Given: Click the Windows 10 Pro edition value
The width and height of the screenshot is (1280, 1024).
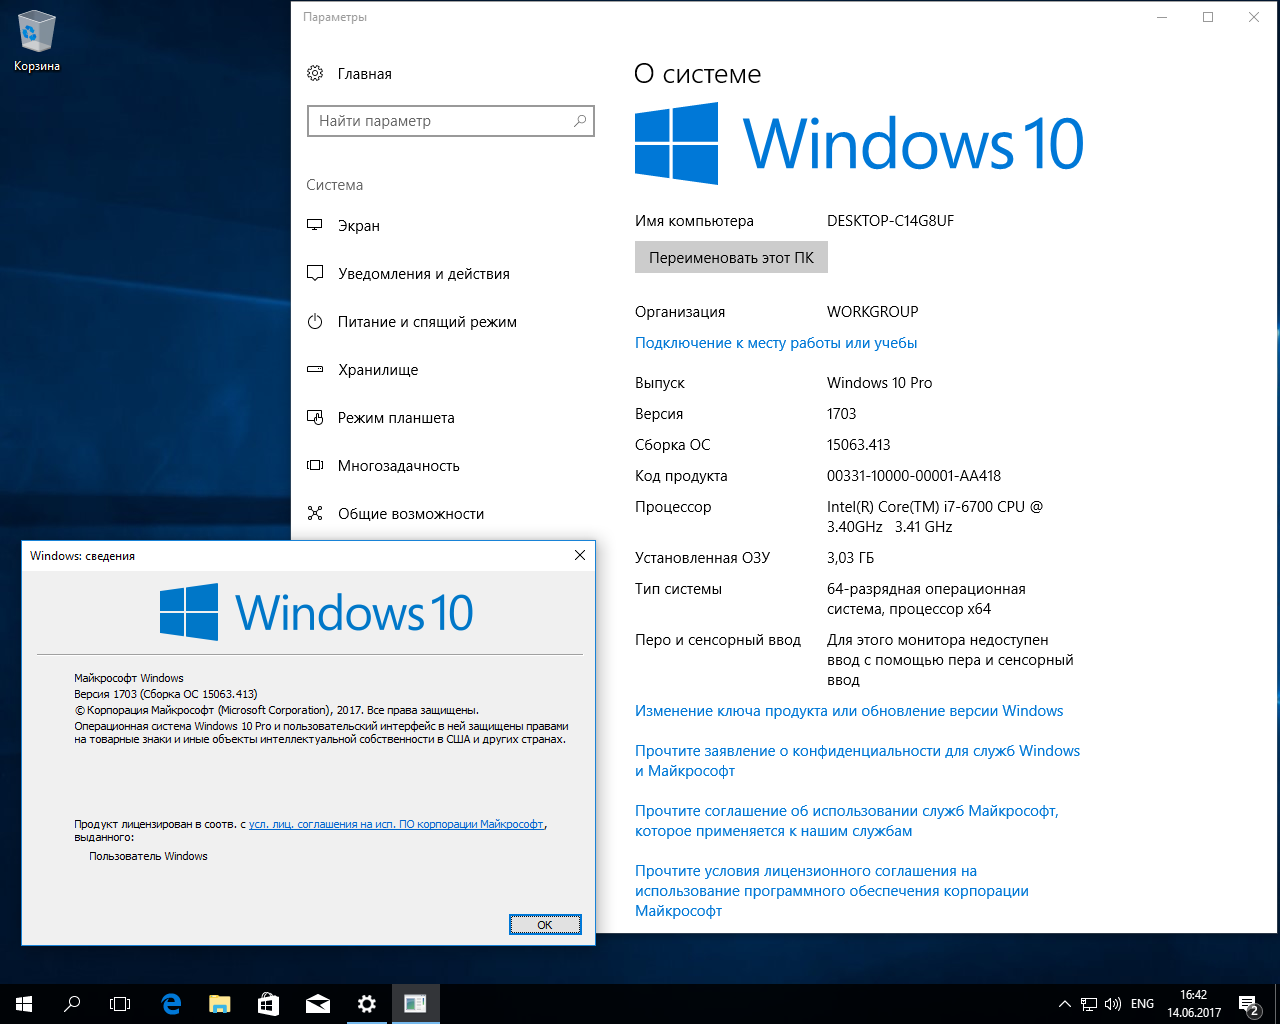Looking at the screenshot, I should point(879,383).
